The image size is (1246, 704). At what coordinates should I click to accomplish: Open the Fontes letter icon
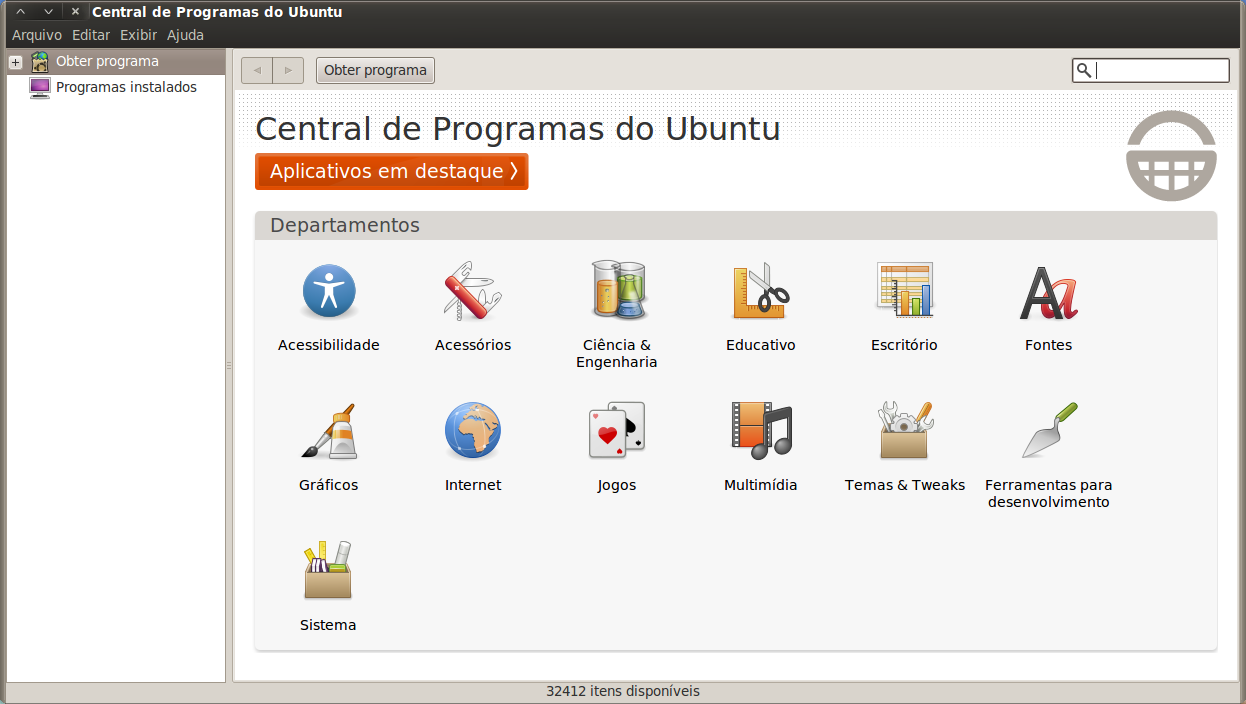pyautogui.click(x=1049, y=292)
